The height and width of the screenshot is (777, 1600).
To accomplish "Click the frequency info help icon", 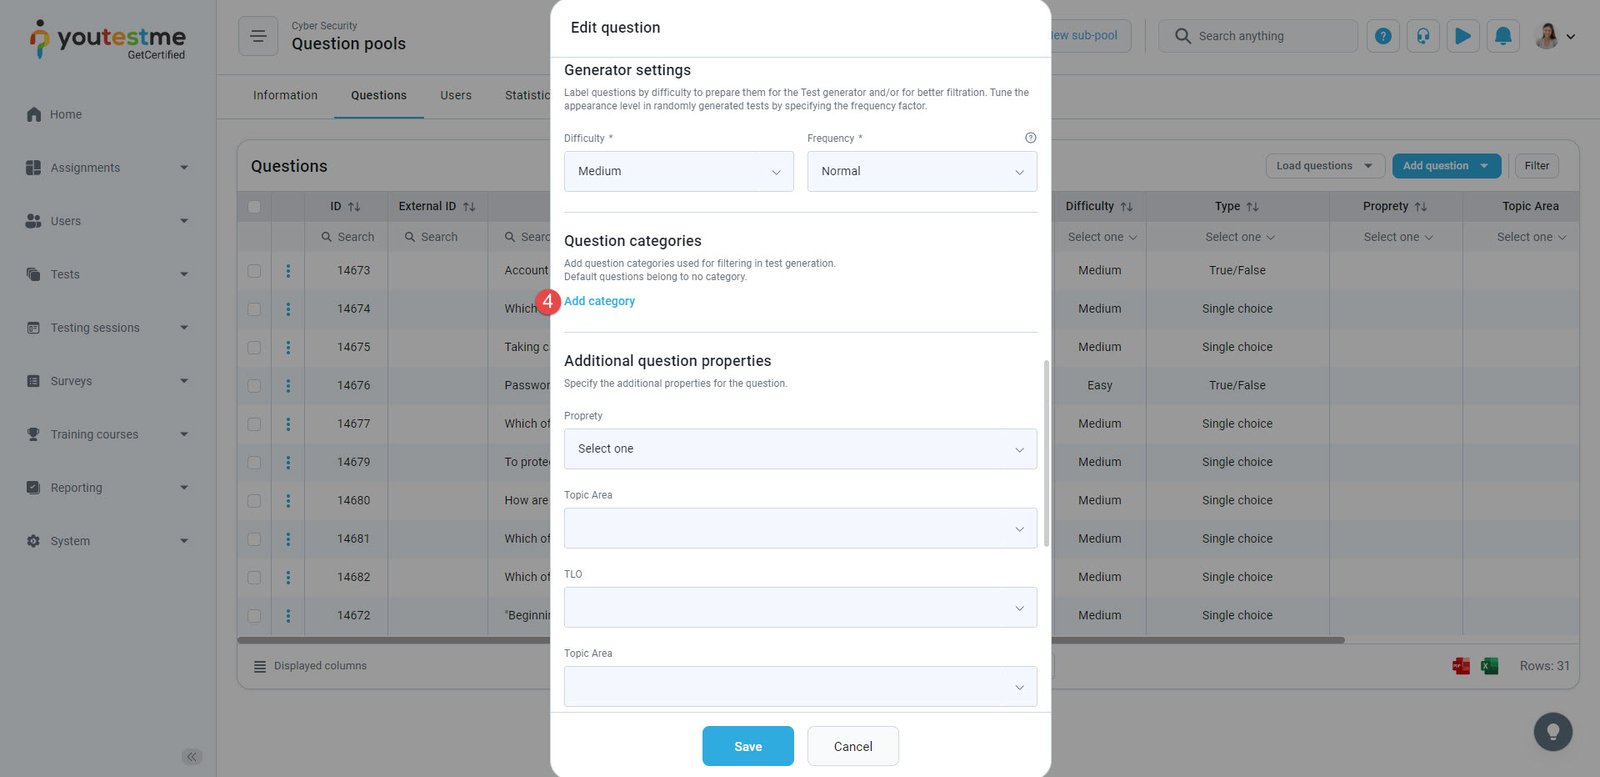I will pyautogui.click(x=1030, y=138).
